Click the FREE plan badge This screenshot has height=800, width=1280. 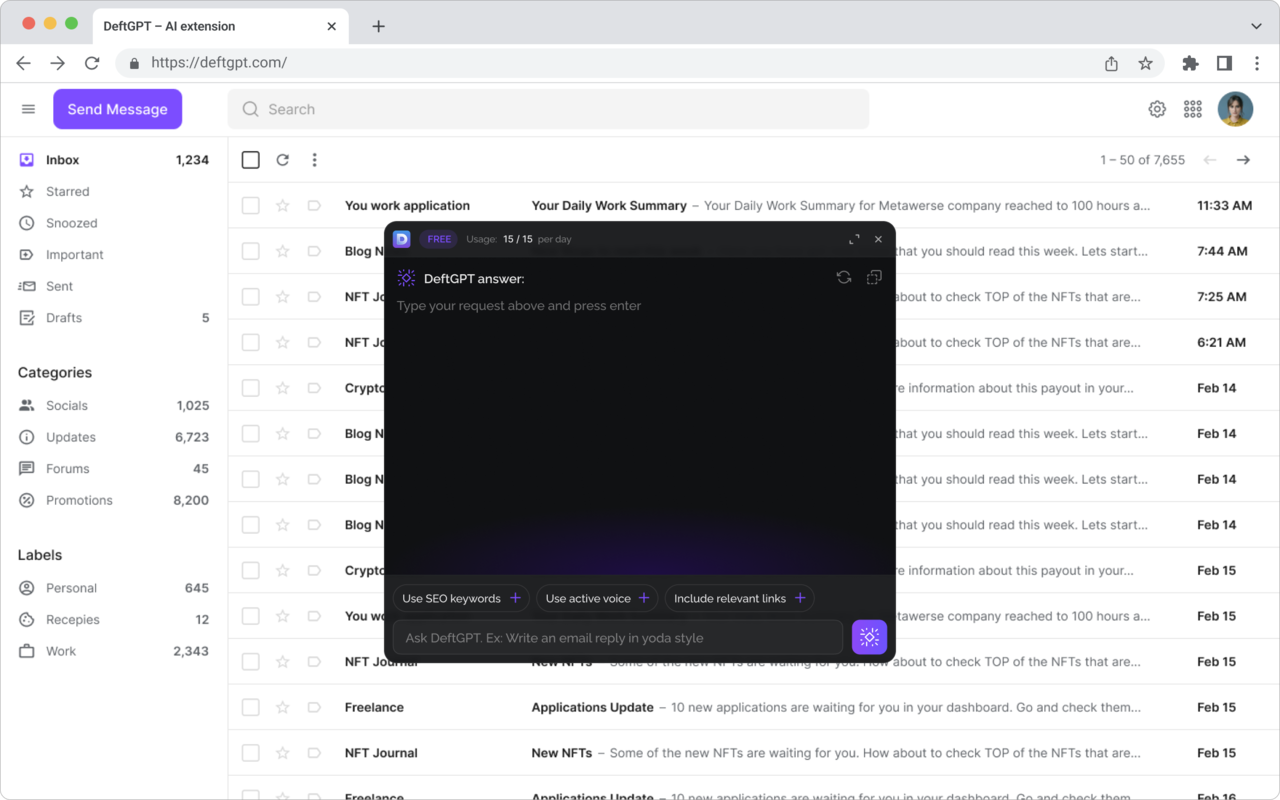pos(439,239)
